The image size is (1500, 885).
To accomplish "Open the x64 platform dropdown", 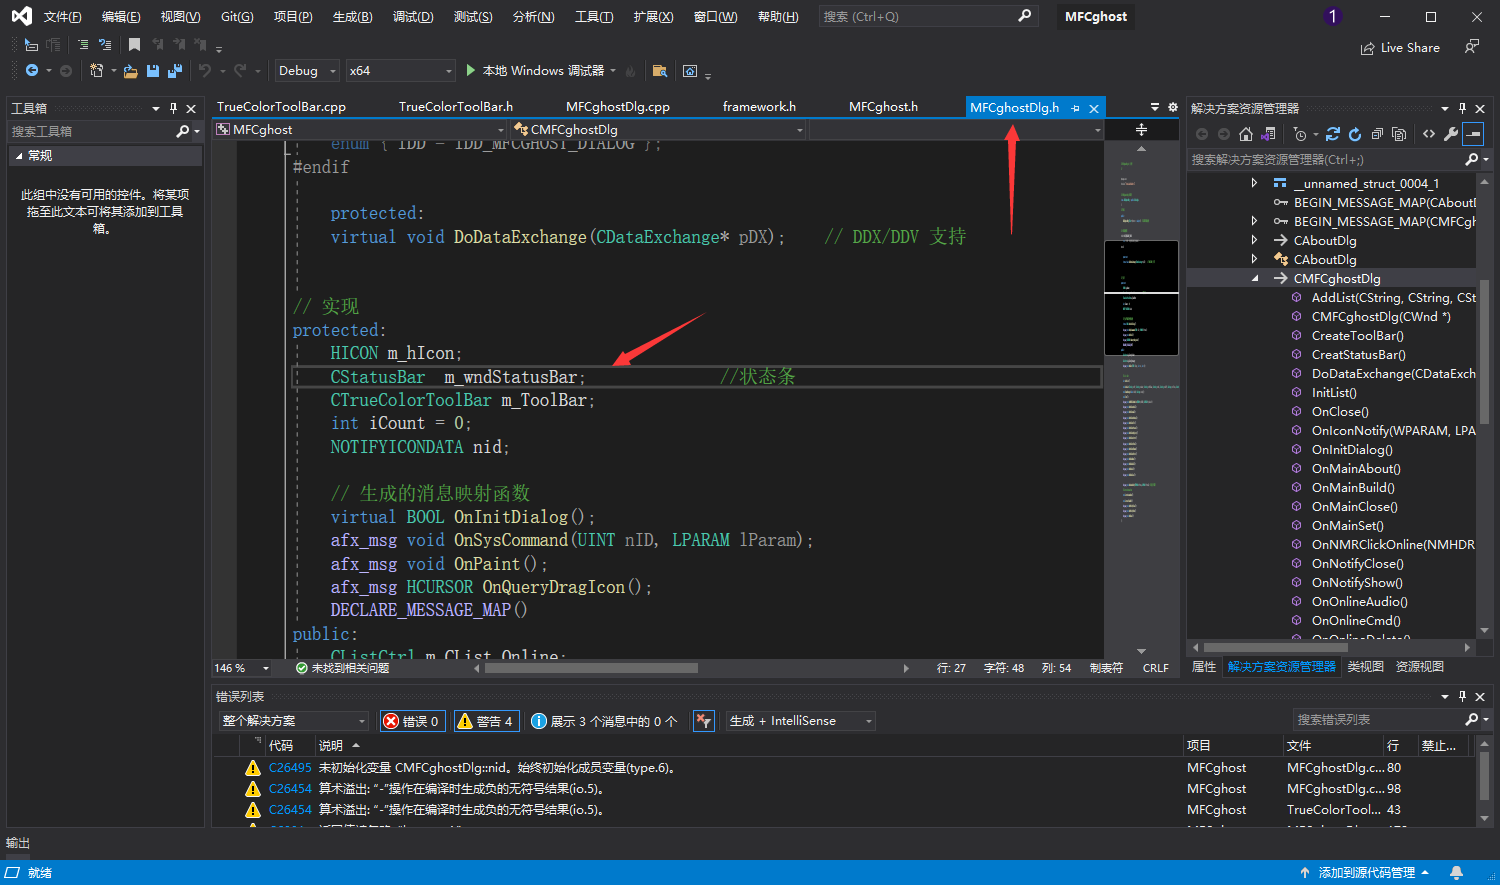I will pos(400,71).
